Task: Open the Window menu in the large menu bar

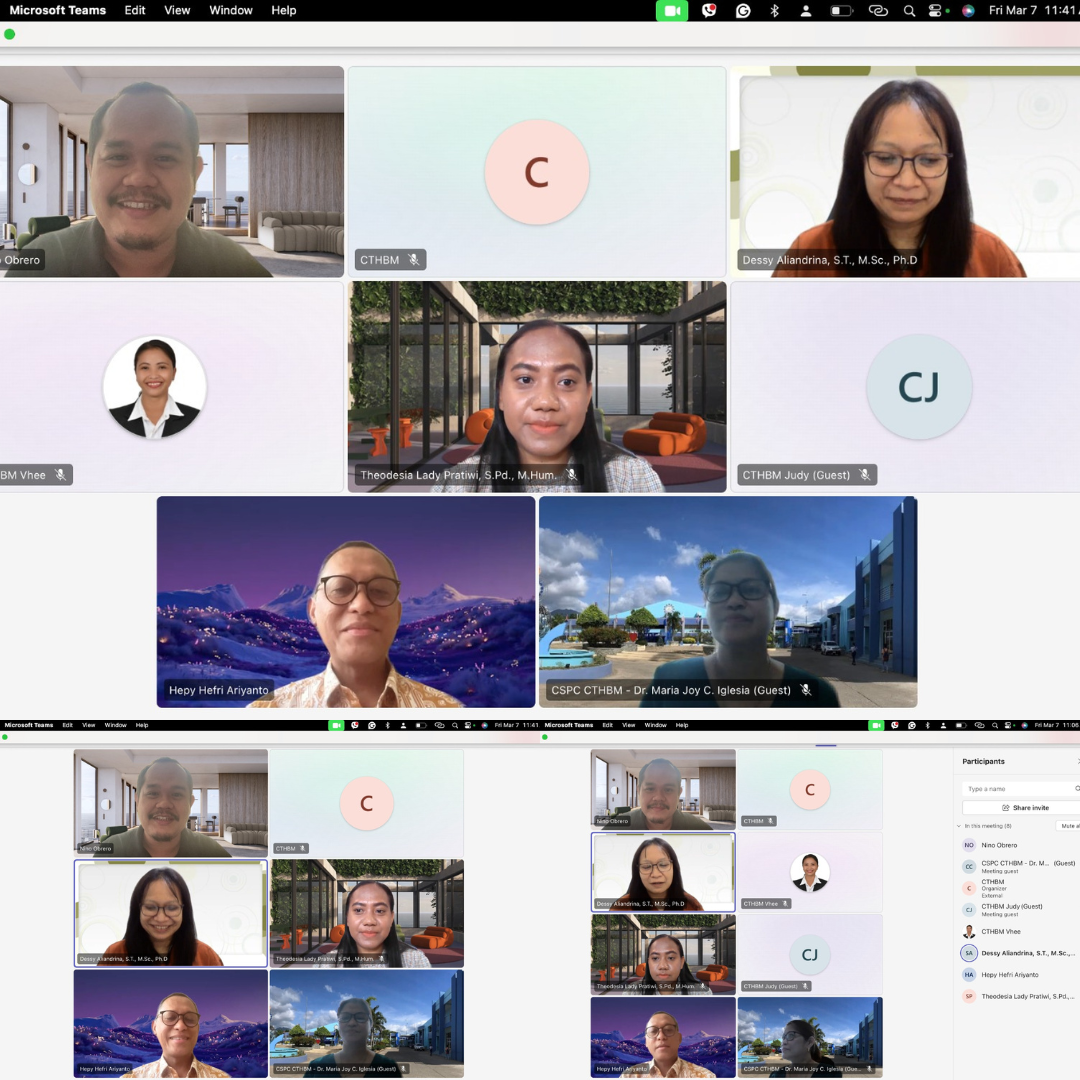Action: (231, 10)
